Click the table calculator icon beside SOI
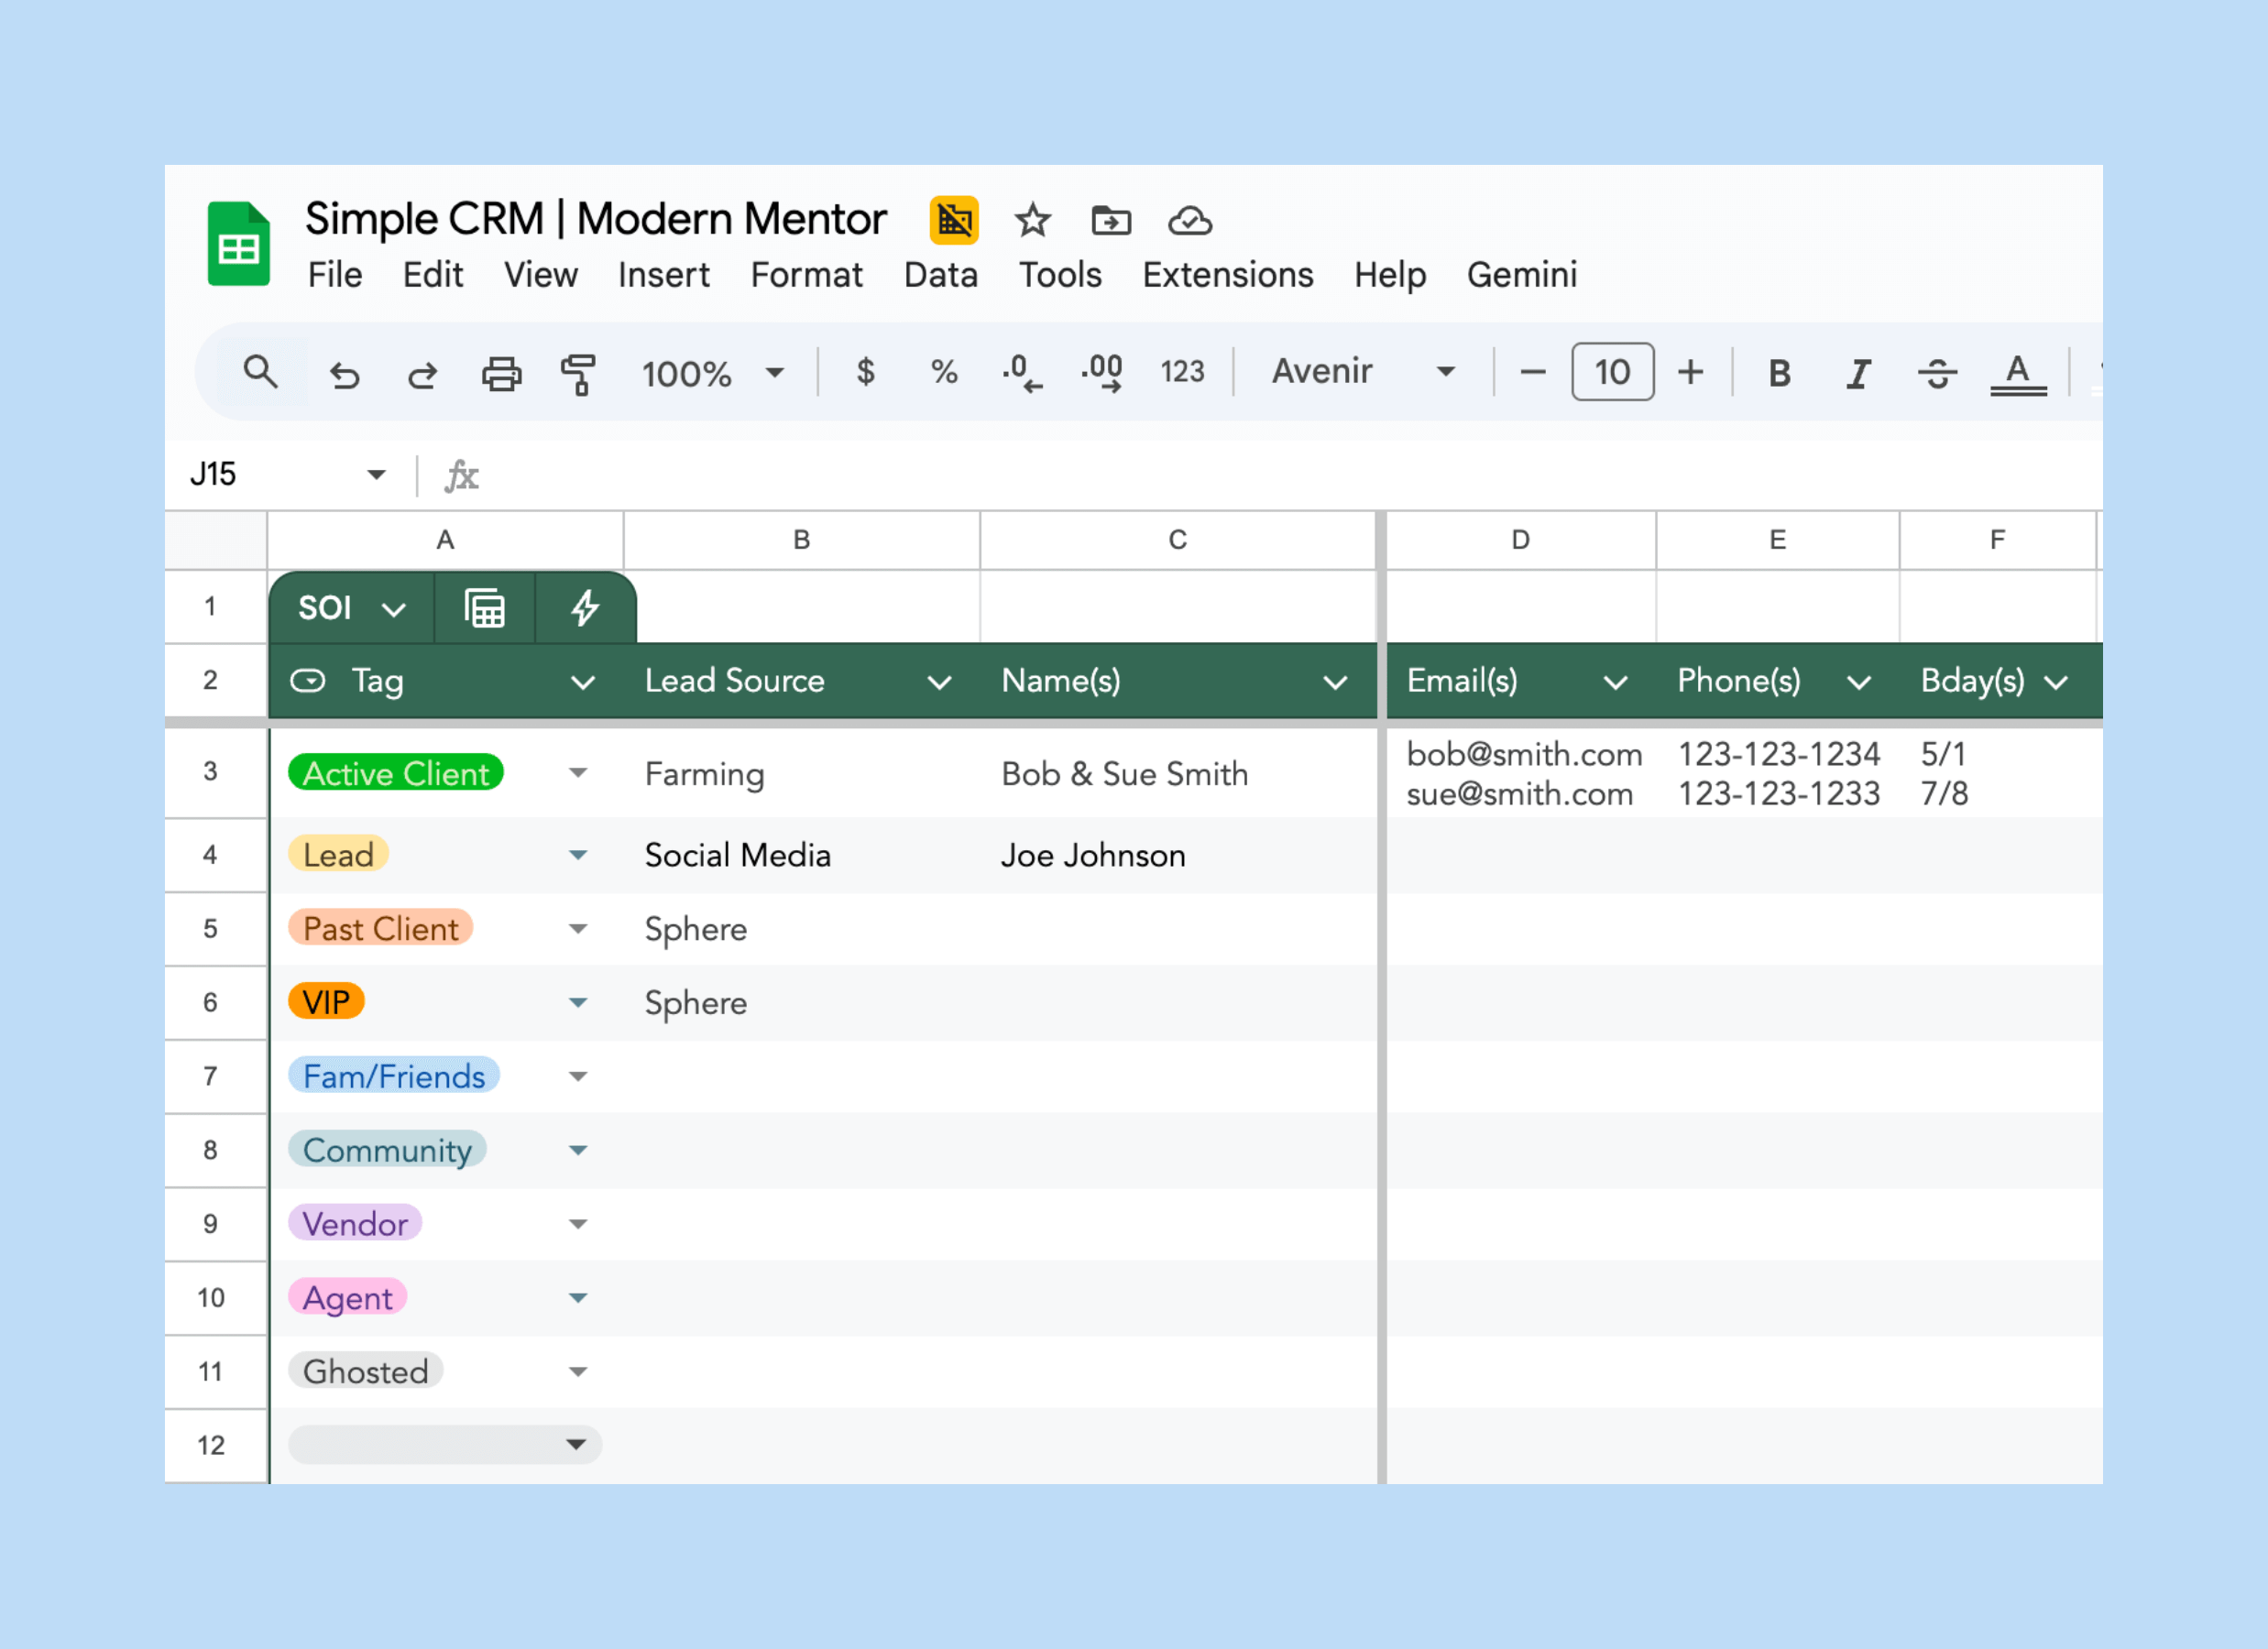The width and height of the screenshot is (2268, 1649). [x=485, y=607]
